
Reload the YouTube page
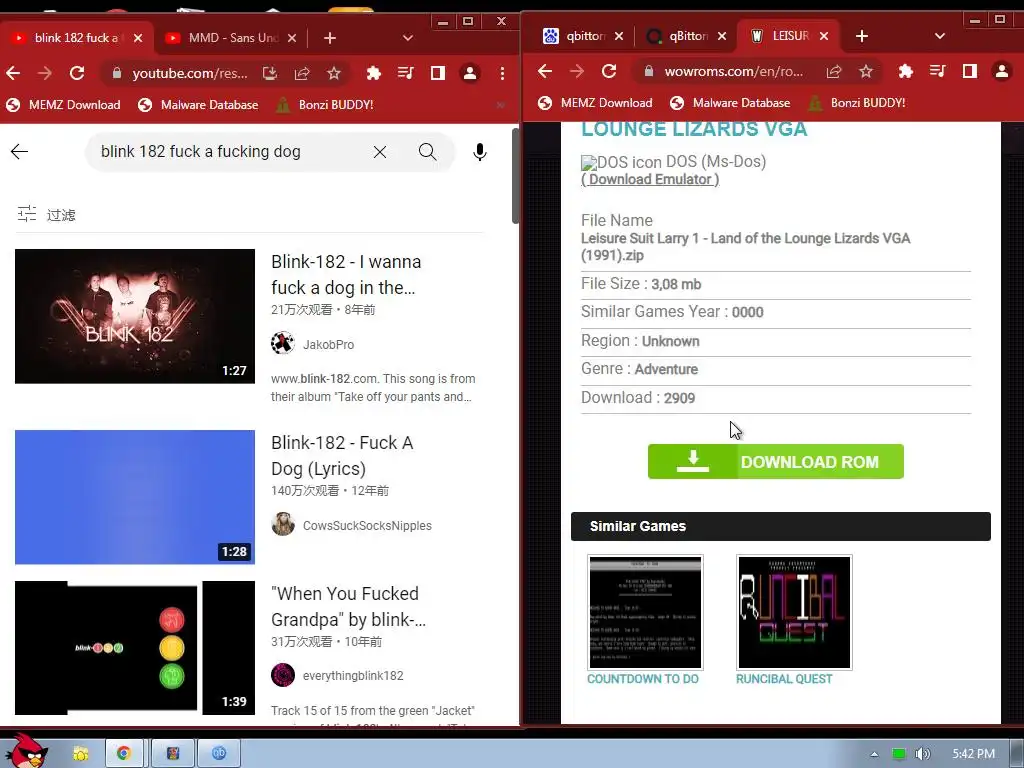pos(77,73)
